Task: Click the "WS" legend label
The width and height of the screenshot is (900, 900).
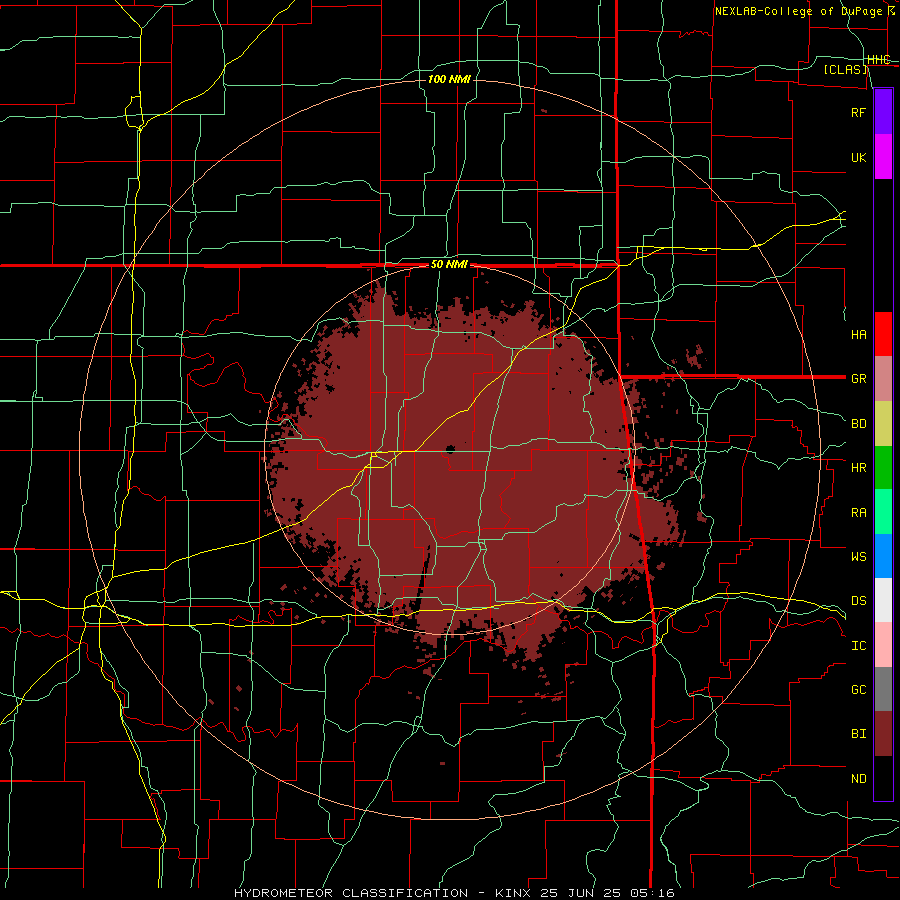Action: (x=859, y=557)
